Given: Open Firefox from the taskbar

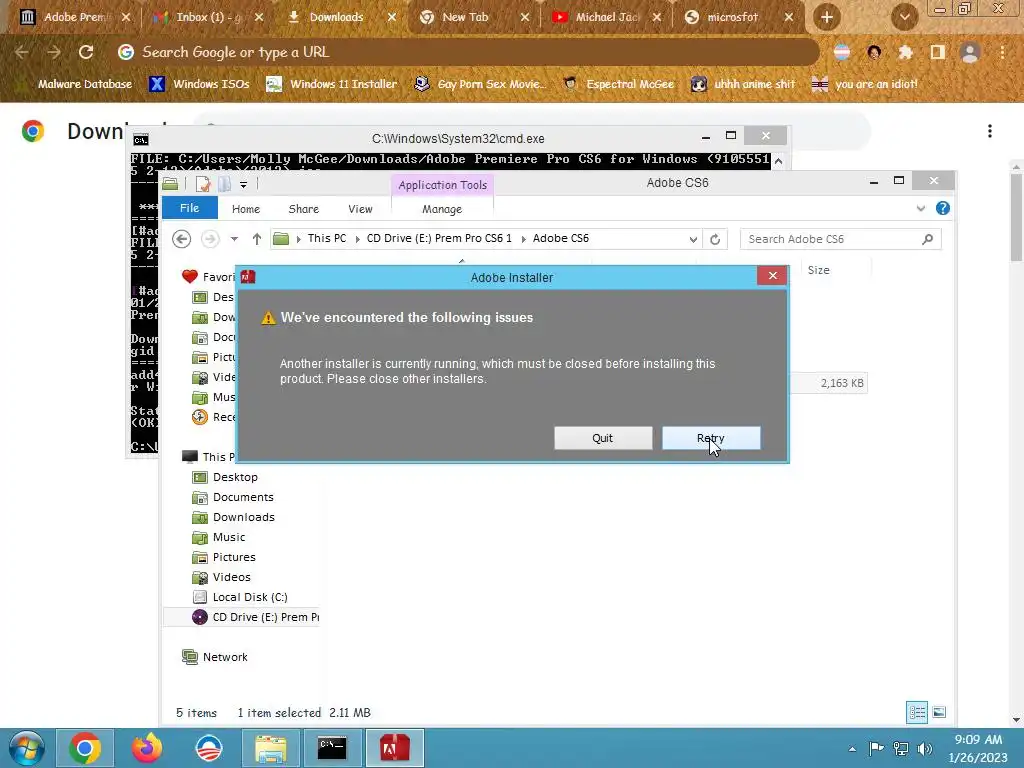Looking at the screenshot, I should [x=147, y=748].
